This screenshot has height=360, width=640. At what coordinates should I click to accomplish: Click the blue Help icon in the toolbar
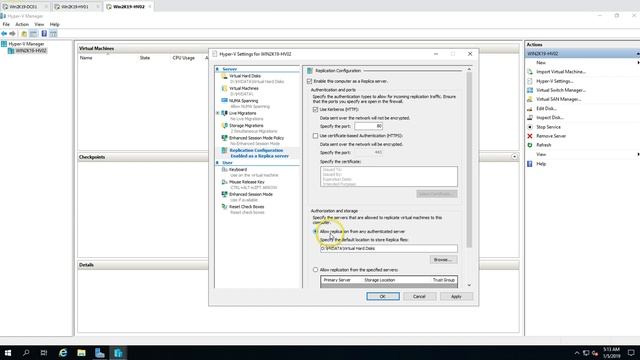(x=44, y=33)
